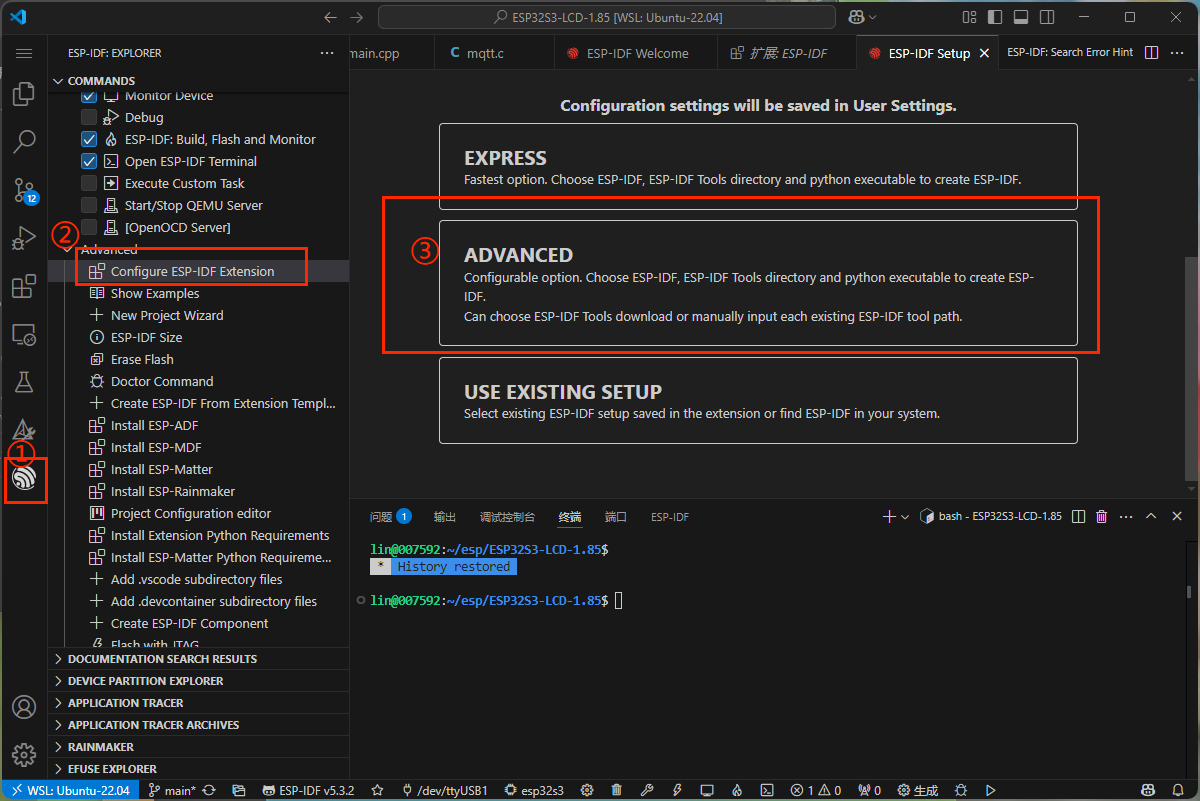Open the Run and Debug view
Image resolution: width=1200 pixels, height=801 pixels.
(24, 238)
